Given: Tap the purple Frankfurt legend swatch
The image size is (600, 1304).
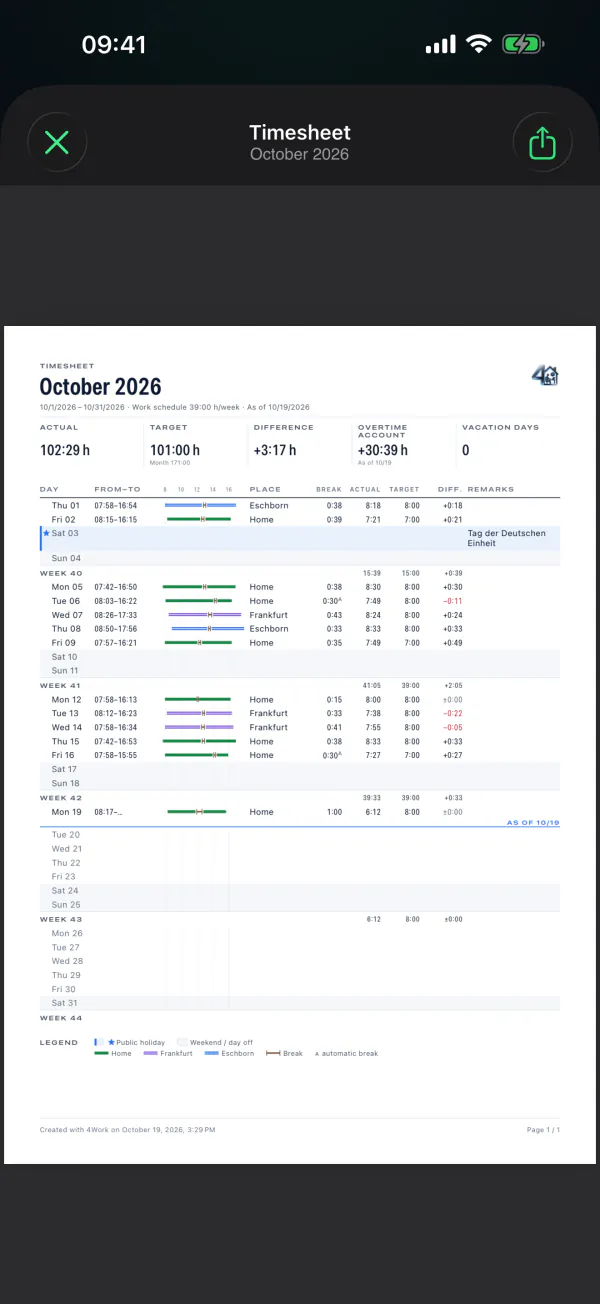Looking at the screenshot, I should pos(151,1053).
